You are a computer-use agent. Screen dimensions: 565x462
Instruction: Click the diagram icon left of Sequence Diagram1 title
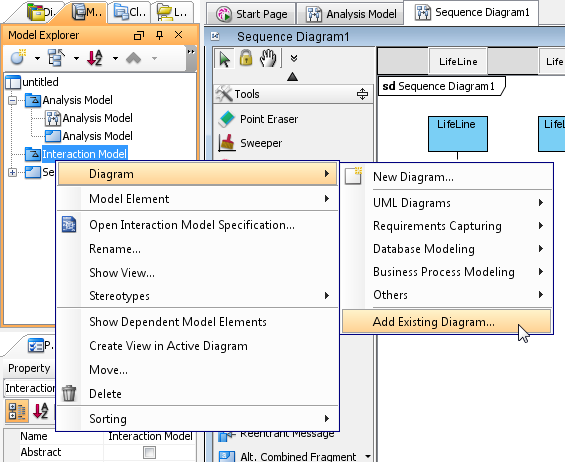215,36
